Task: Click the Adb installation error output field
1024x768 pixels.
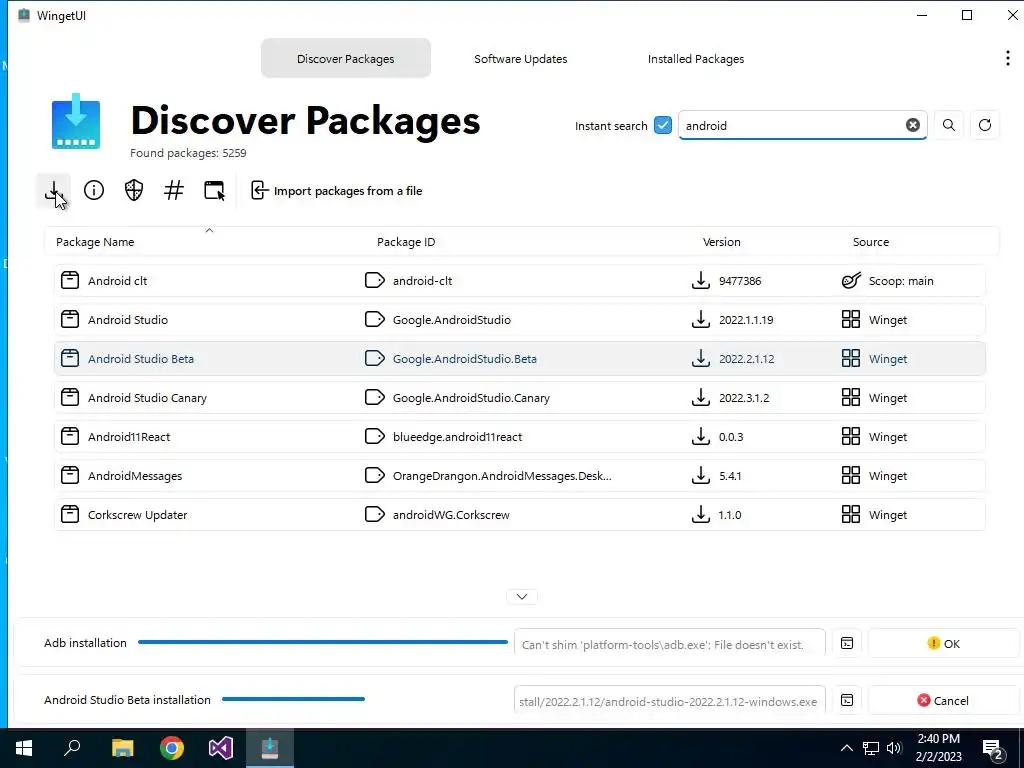Action: tap(669, 645)
